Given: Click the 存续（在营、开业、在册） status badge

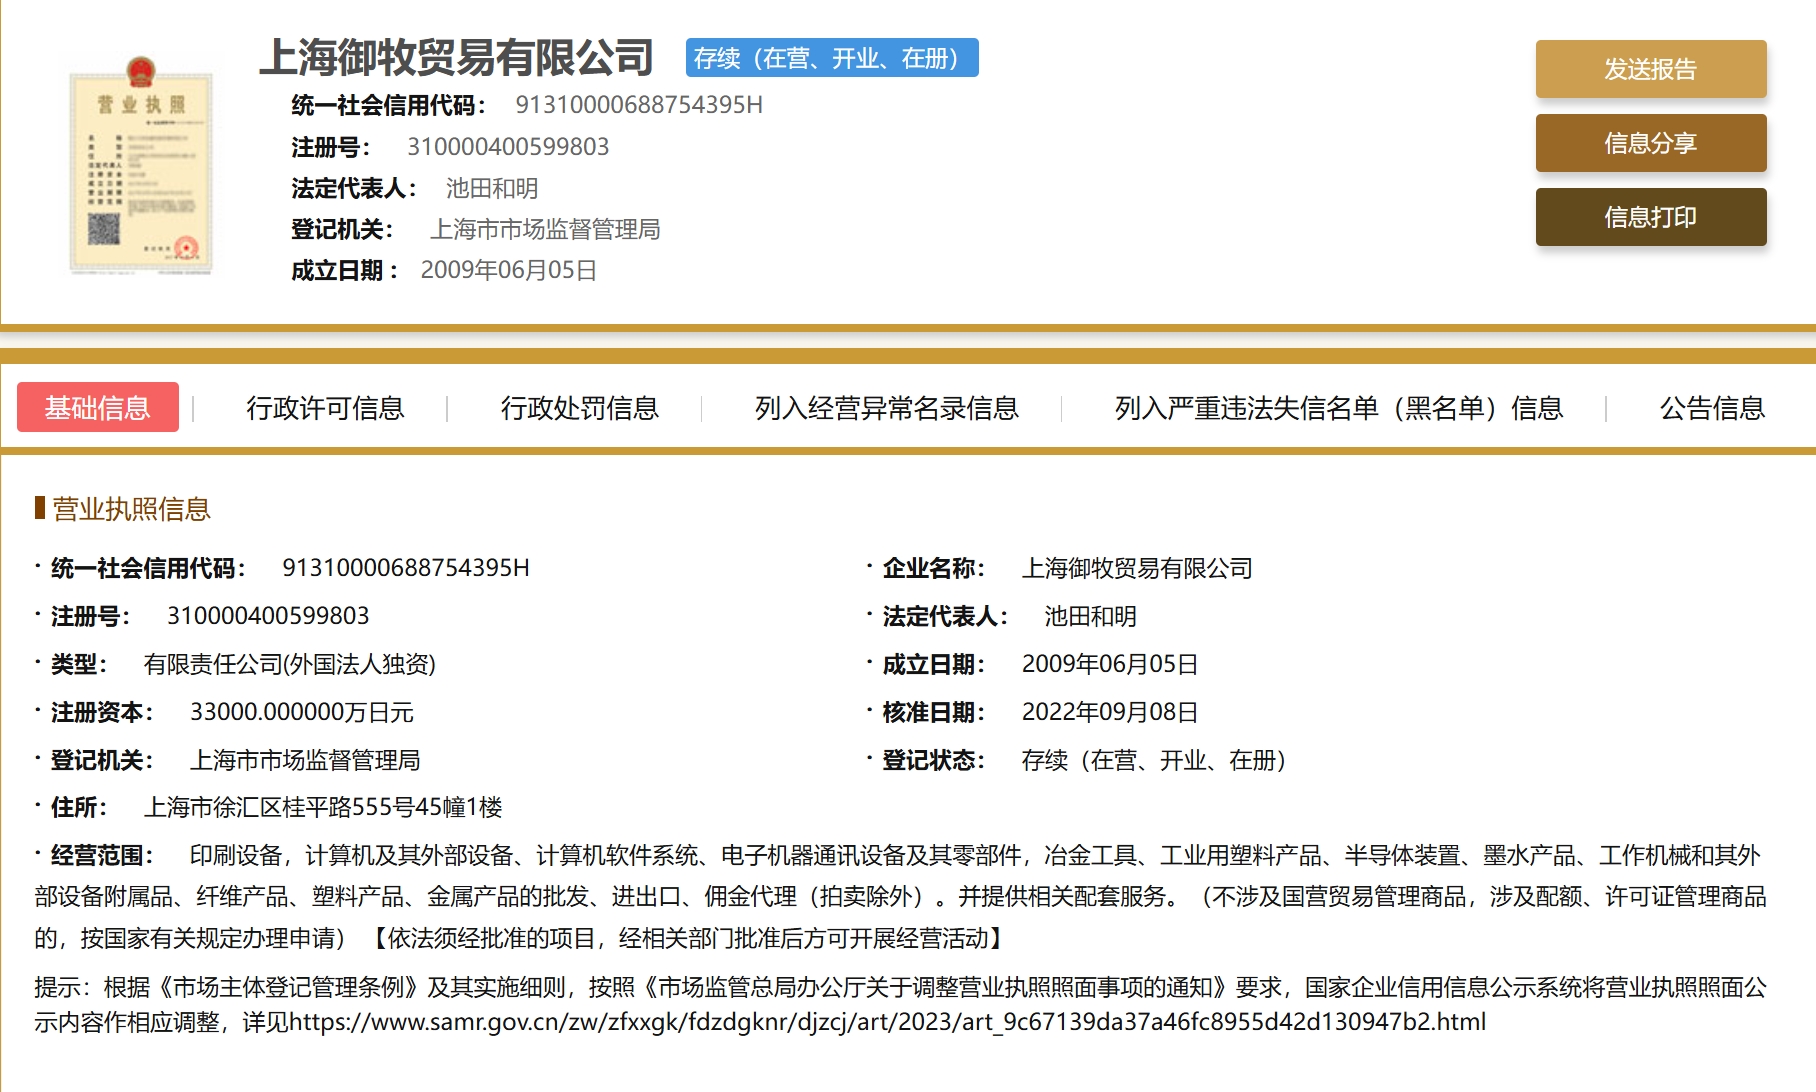Looking at the screenshot, I should [832, 58].
